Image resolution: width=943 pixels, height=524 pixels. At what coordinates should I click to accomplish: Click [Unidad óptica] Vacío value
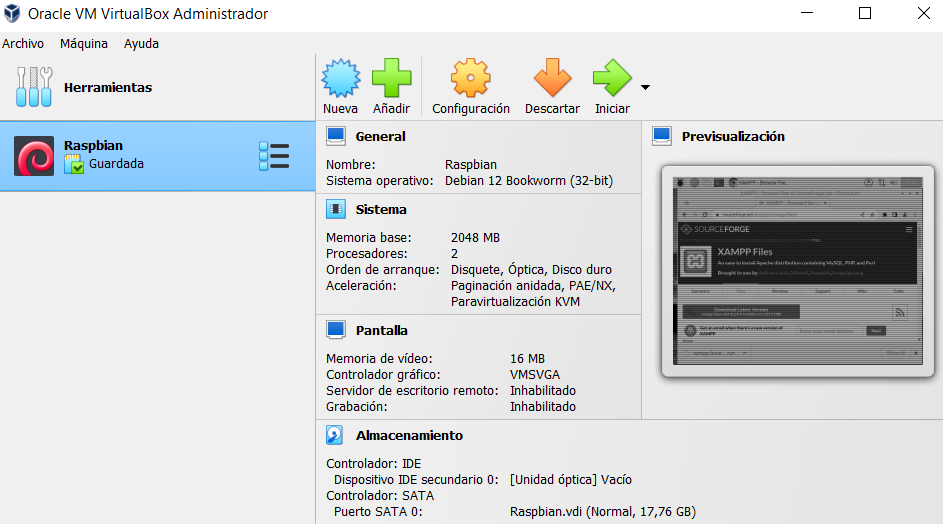(x=571, y=479)
